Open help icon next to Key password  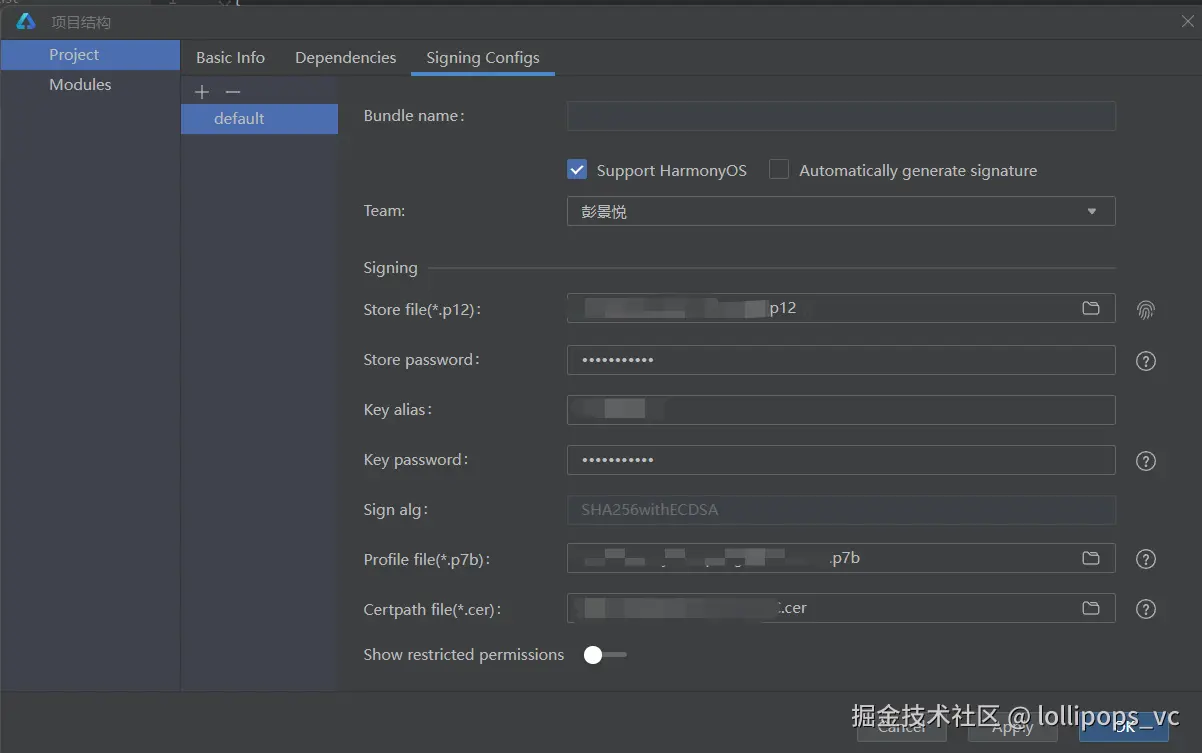[x=1146, y=461]
